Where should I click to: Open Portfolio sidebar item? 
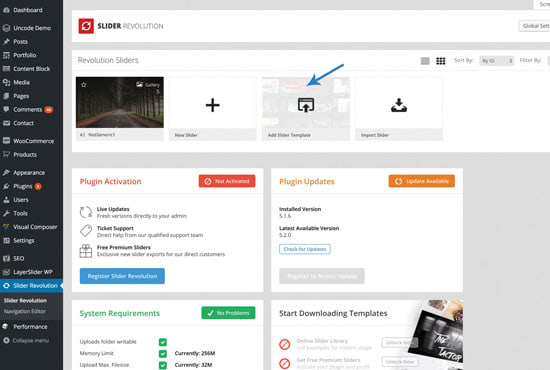pos(24,55)
